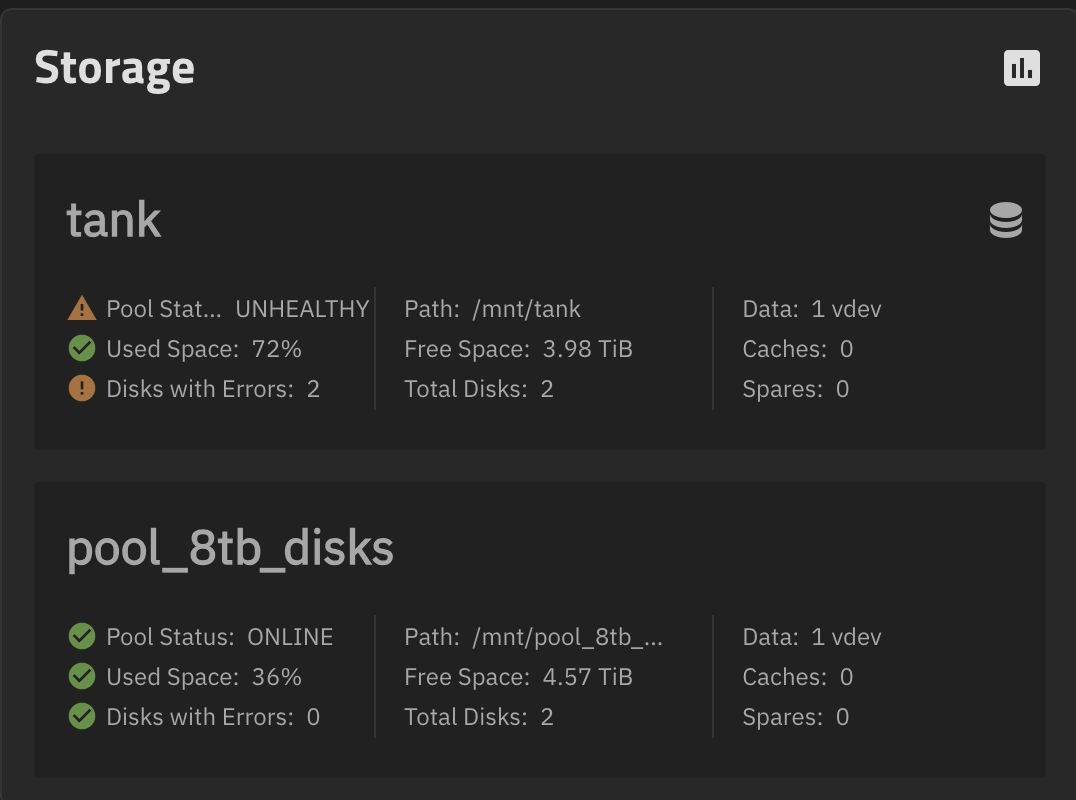
Task: Click the orange Disks with Errors alert icon
Action: point(82,388)
